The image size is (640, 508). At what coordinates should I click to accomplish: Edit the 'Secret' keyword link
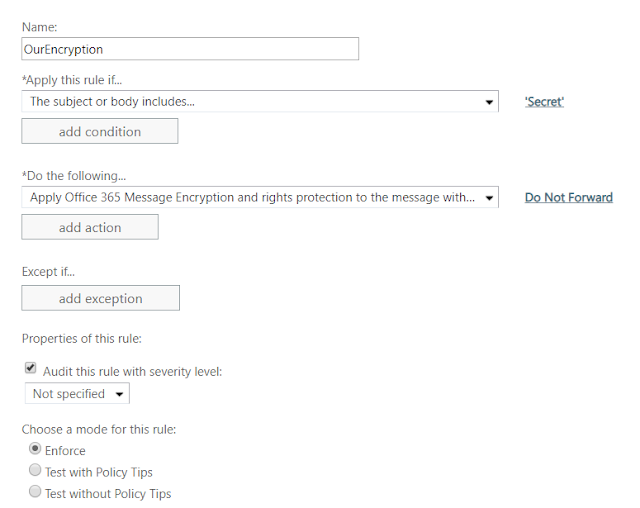(x=544, y=102)
